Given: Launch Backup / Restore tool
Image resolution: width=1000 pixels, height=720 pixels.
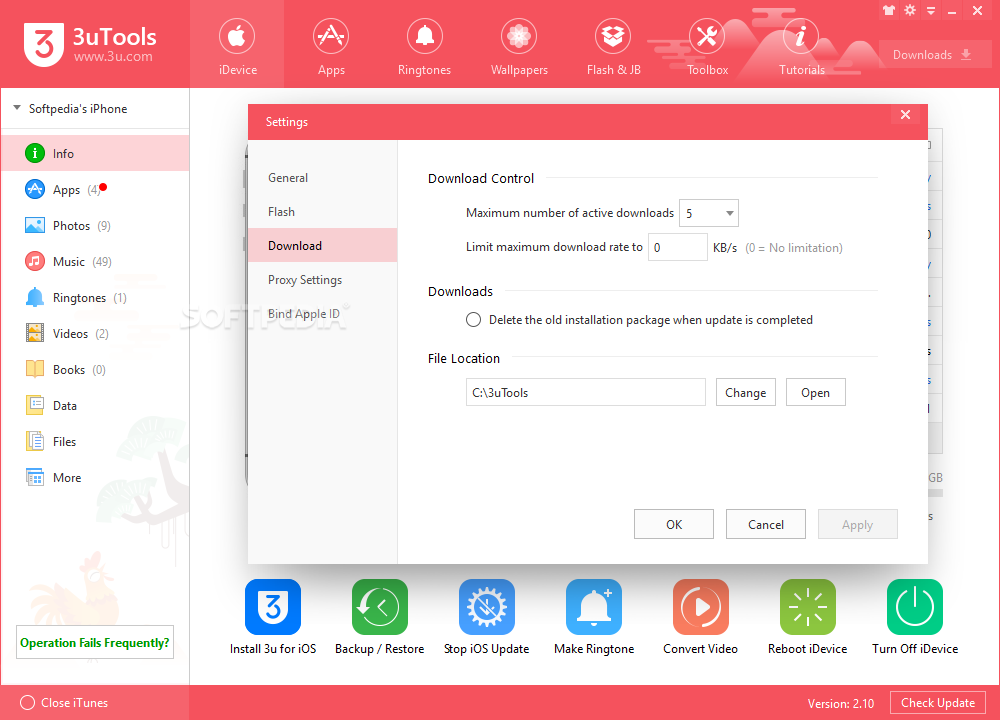Looking at the screenshot, I should pyautogui.click(x=379, y=617).
